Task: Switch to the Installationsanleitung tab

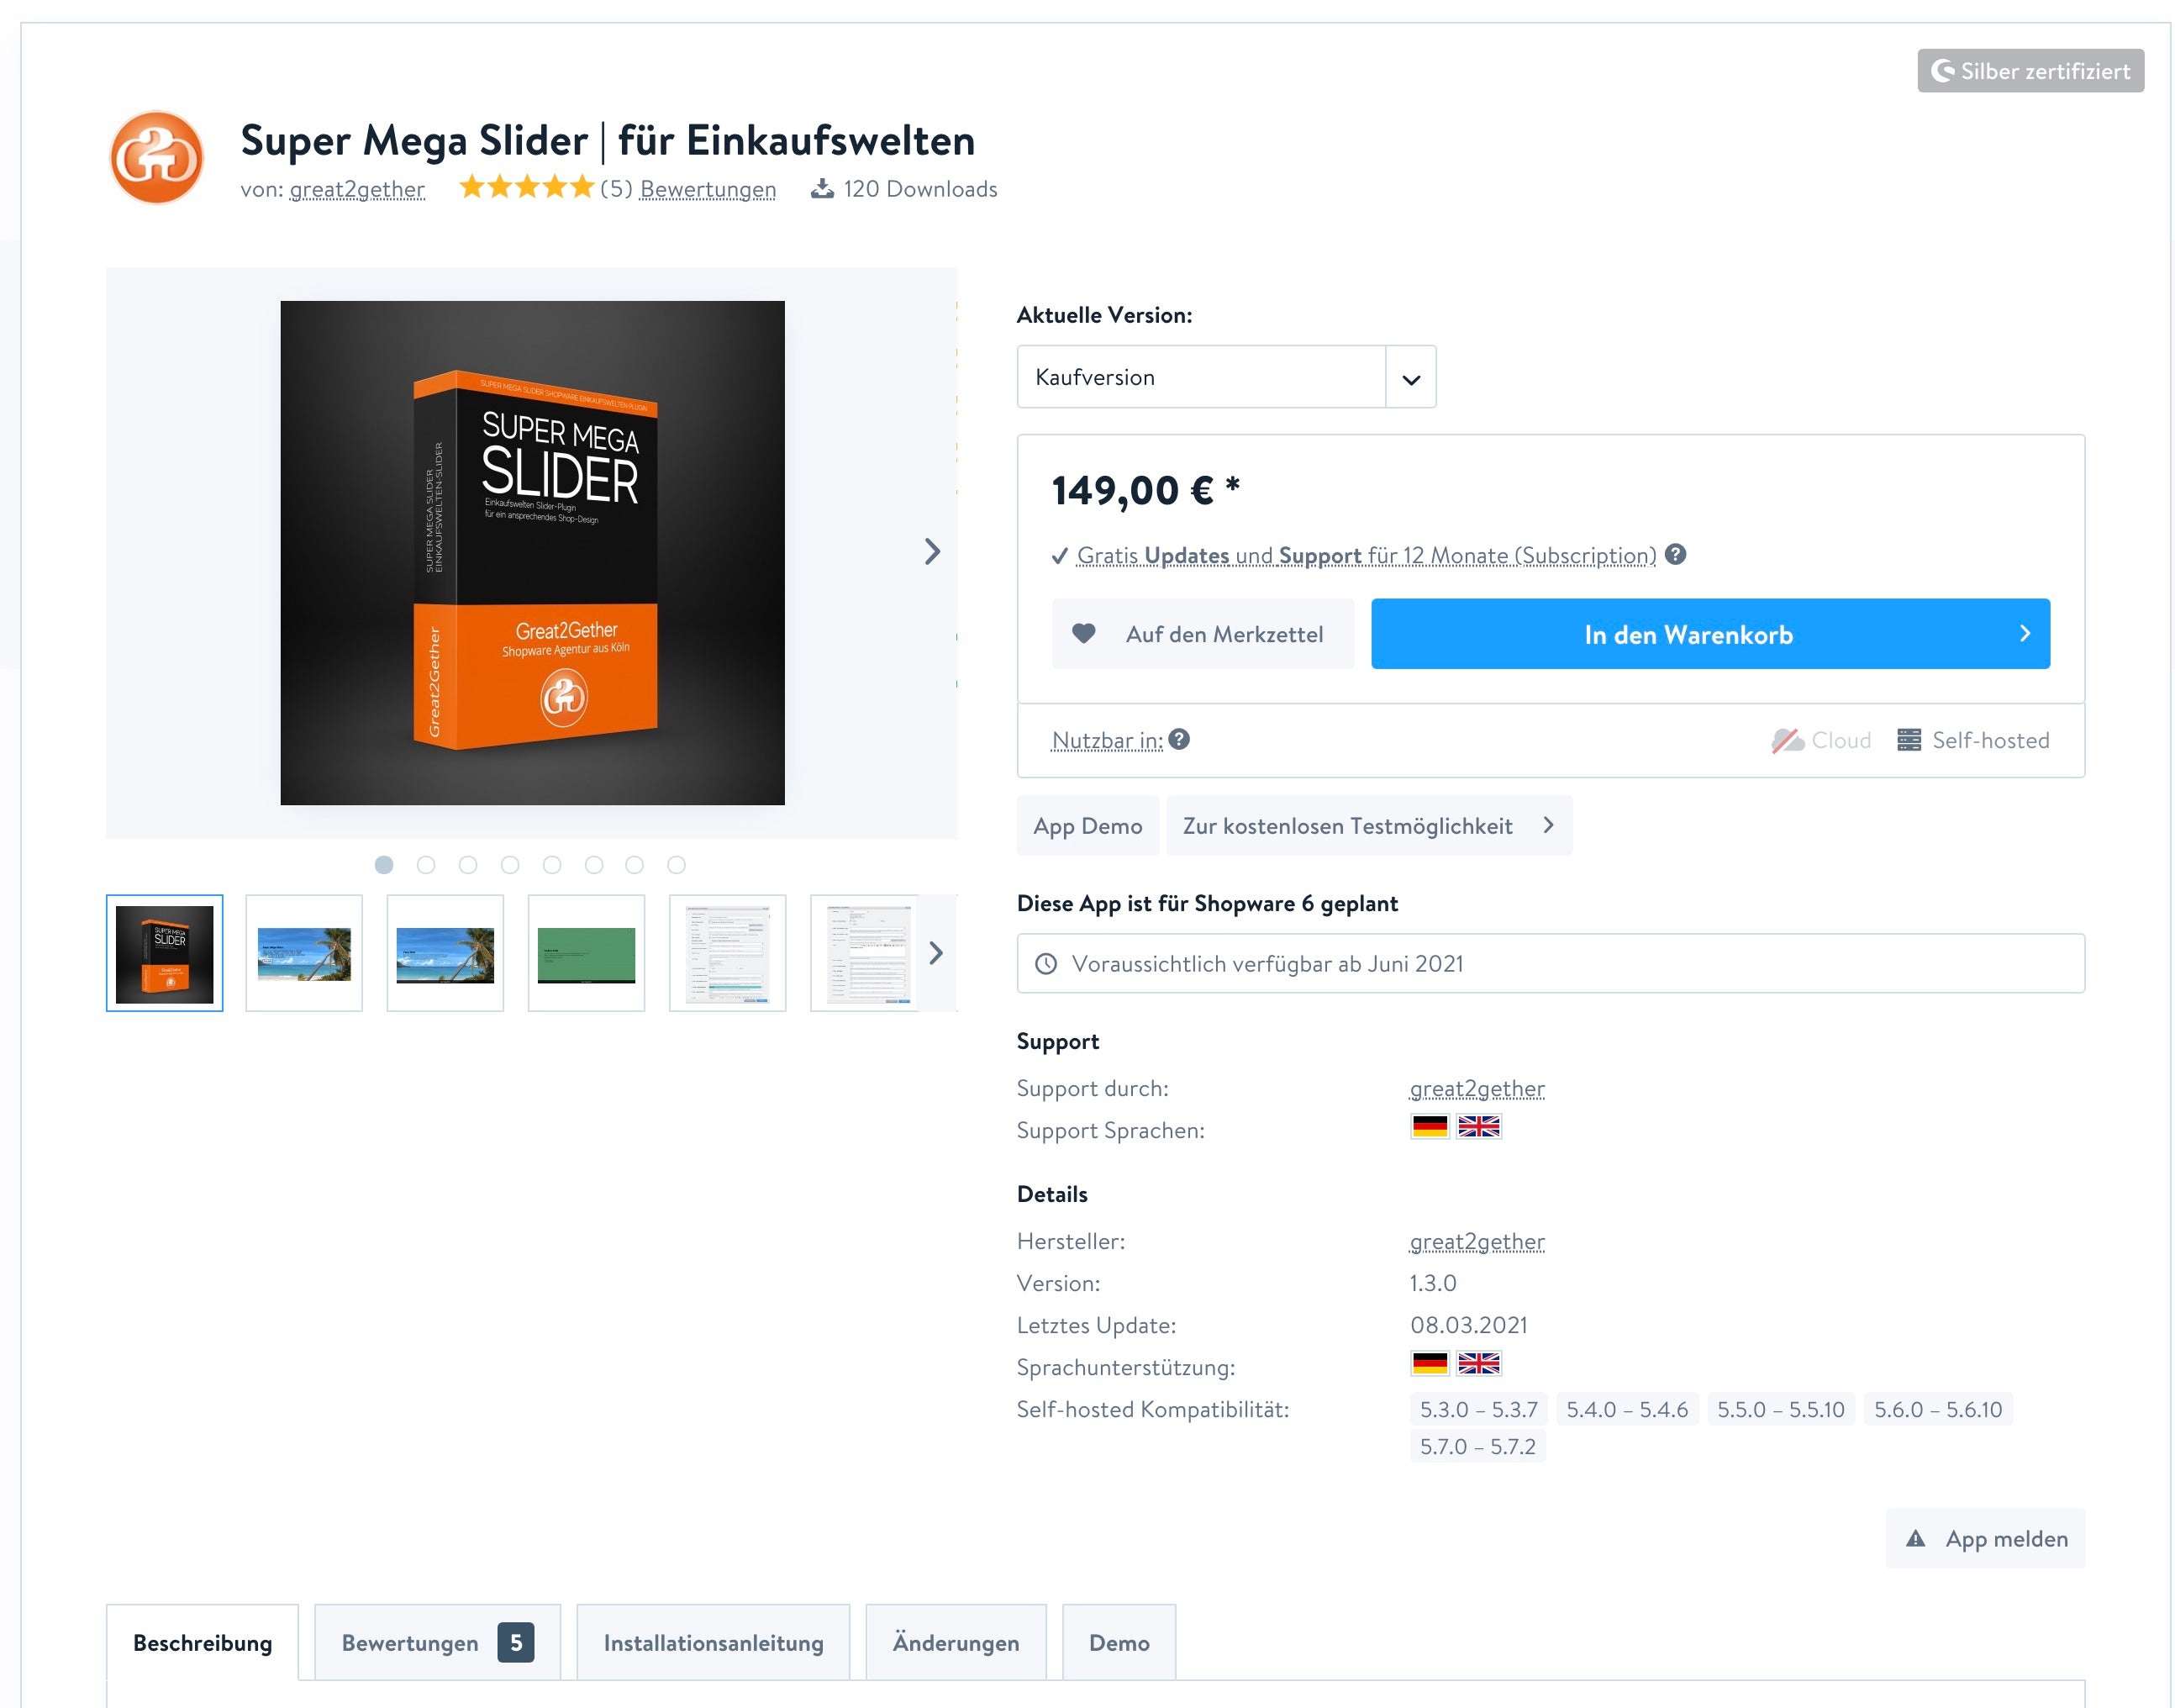Action: pyautogui.click(x=713, y=1643)
